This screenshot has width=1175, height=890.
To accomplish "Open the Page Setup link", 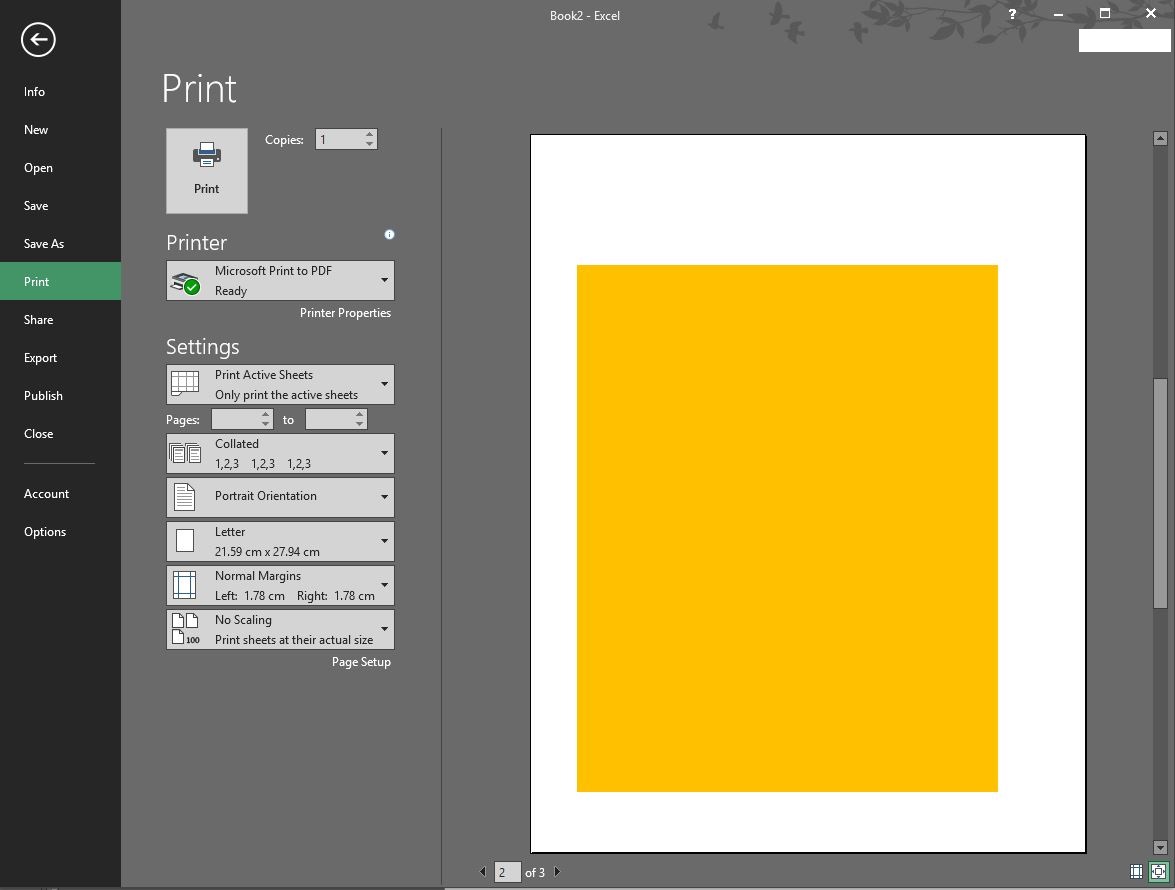I will [361, 662].
